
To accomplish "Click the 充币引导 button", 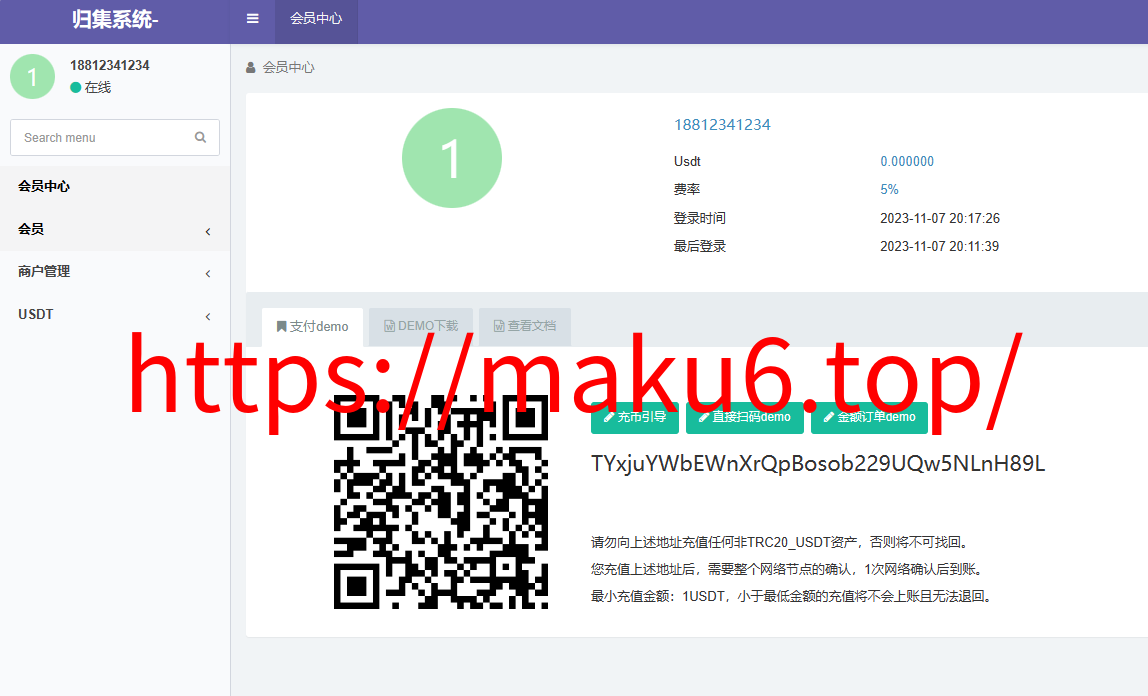I will point(635,417).
